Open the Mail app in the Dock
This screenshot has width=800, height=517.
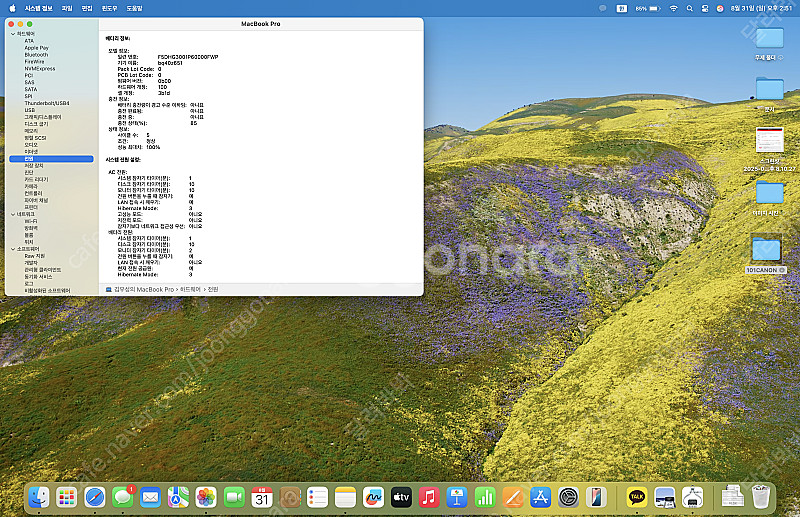[x=151, y=497]
